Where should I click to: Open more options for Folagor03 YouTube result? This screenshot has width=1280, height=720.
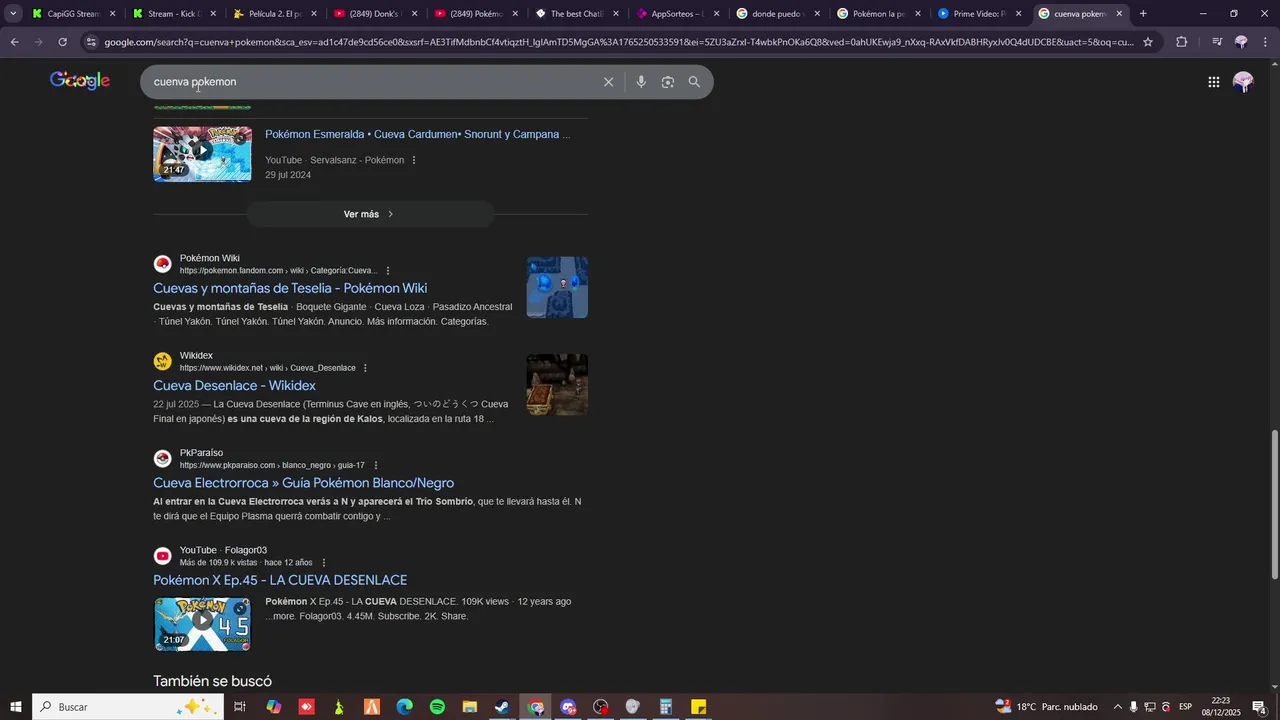324,563
